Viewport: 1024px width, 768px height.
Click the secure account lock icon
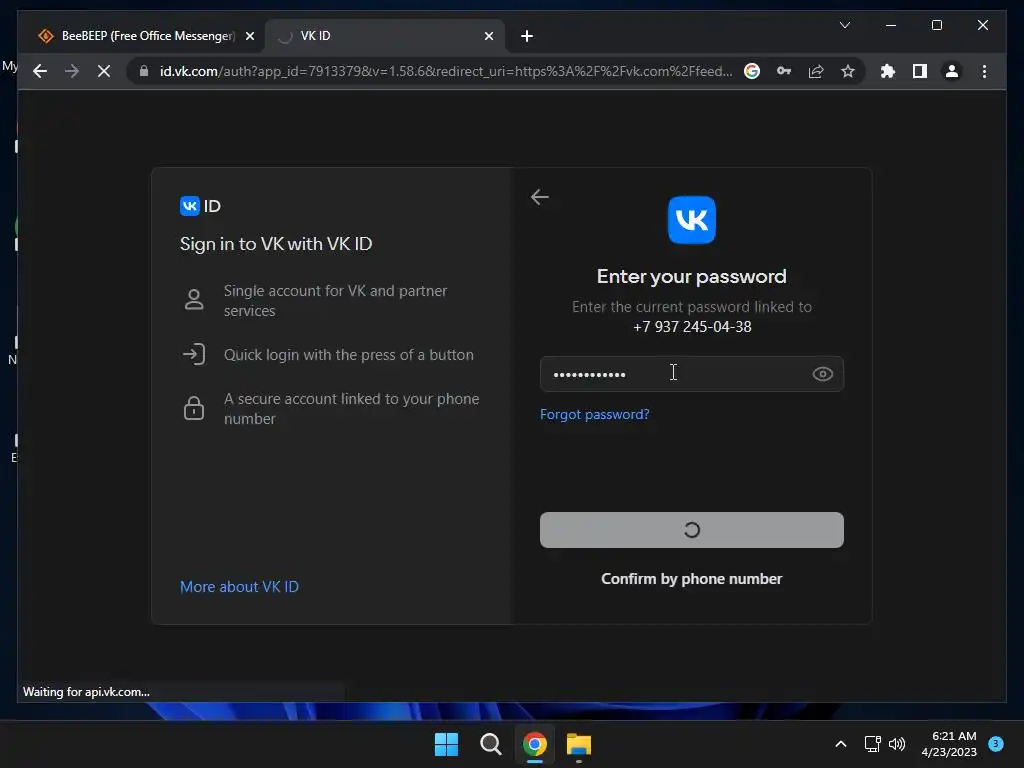click(x=194, y=408)
